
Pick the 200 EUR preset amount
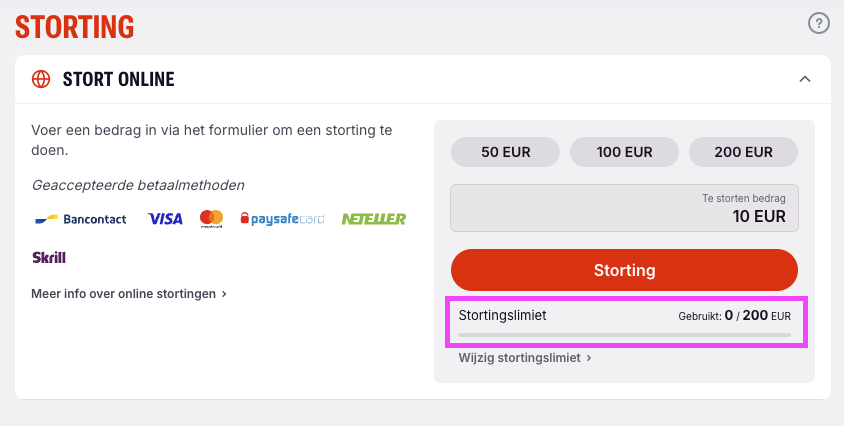coord(743,152)
